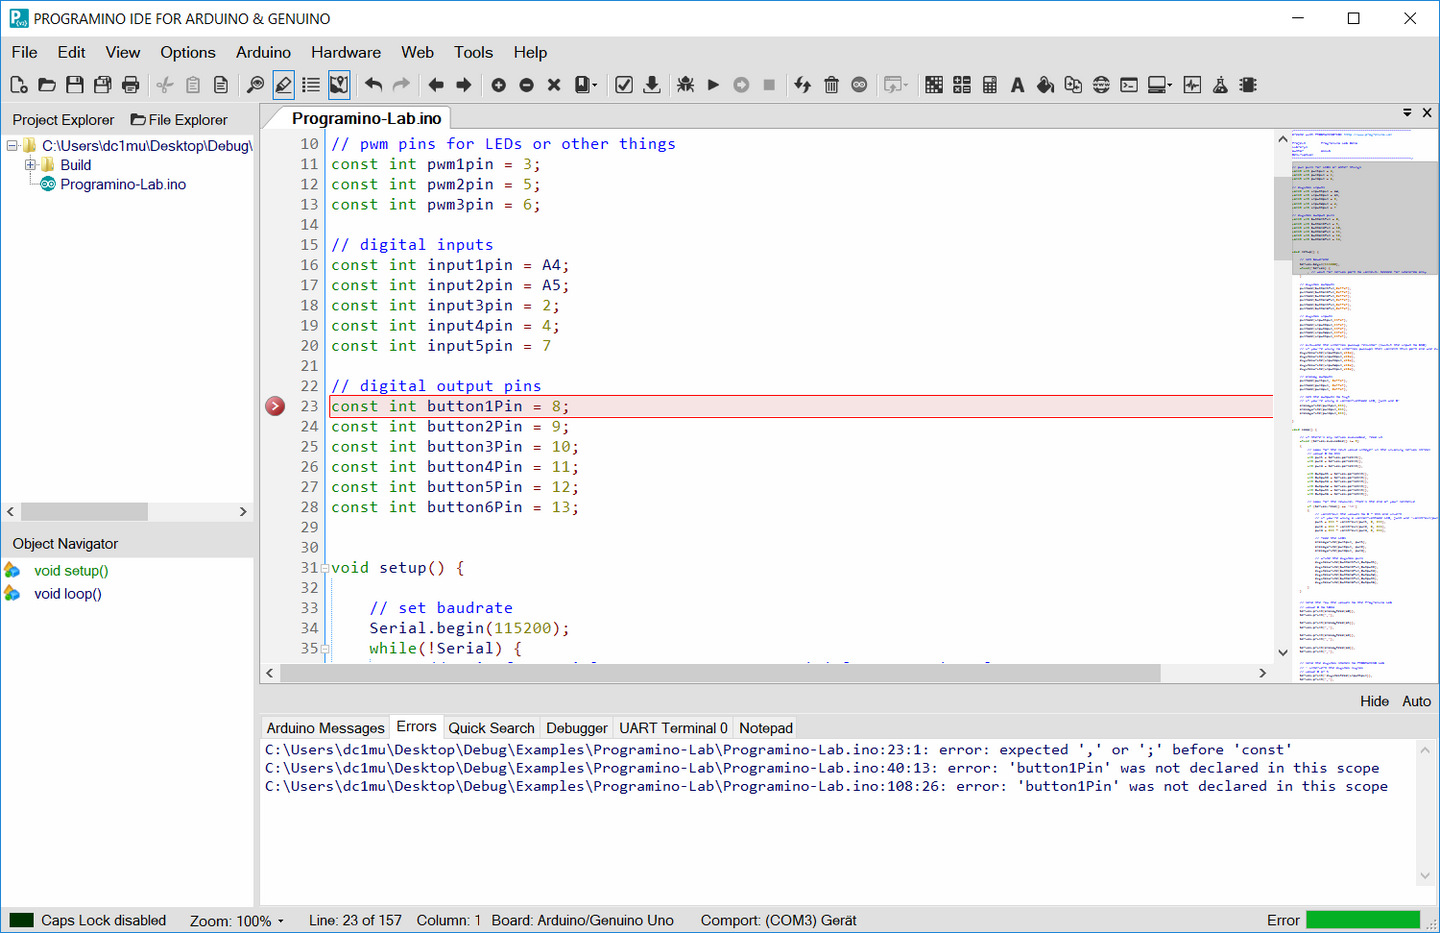The width and height of the screenshot is (1440, 933).
Task: Open the Tools menu
Action: (473, 52)
